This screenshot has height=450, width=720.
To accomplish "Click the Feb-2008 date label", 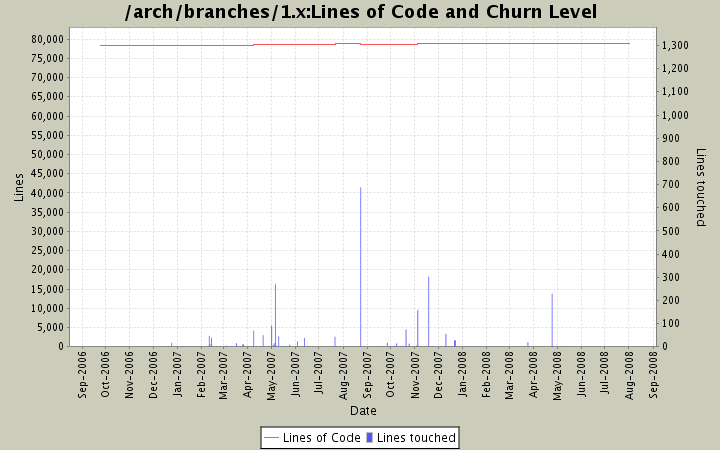I will point(485,374).
